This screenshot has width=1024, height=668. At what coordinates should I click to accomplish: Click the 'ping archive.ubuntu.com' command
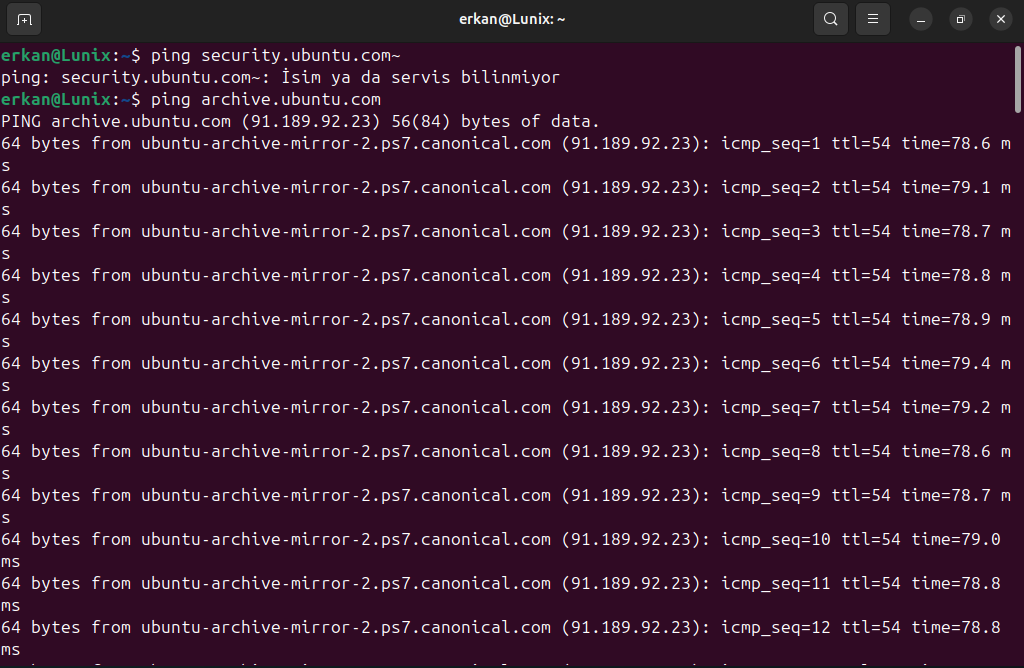265,100
